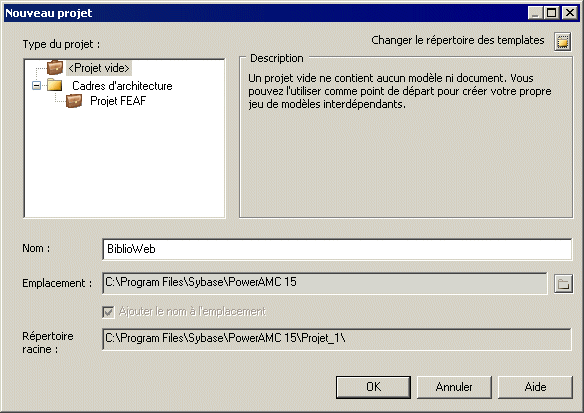Click inside the Nom text field
Viewport: 584px width, 413px height.
pos(337,249)
